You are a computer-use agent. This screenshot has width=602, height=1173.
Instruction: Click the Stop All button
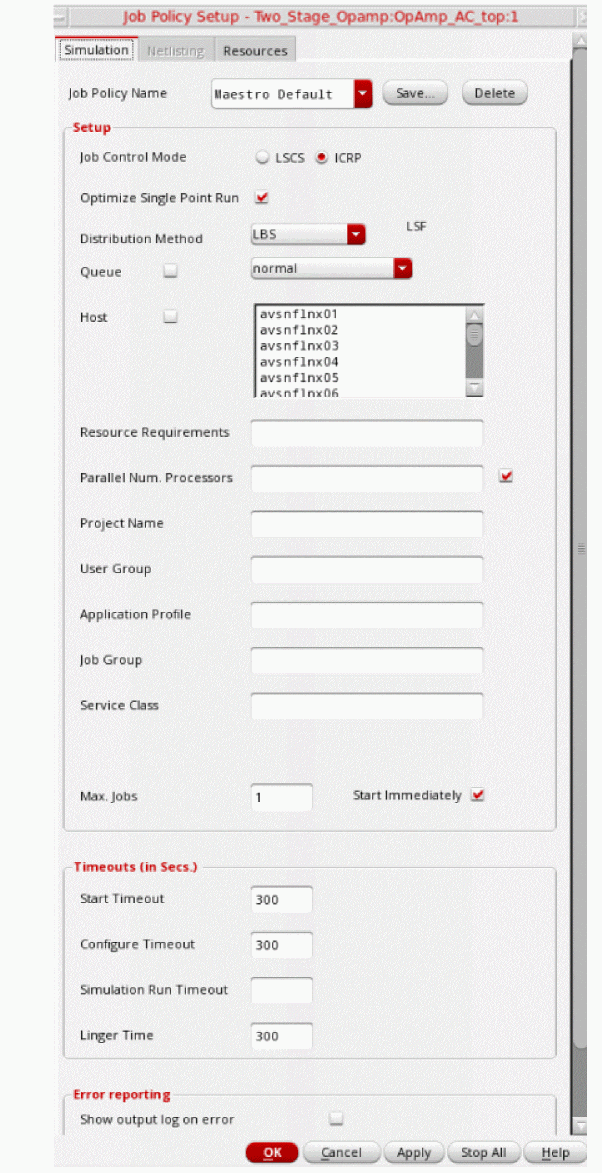[x=484, y=1153]
